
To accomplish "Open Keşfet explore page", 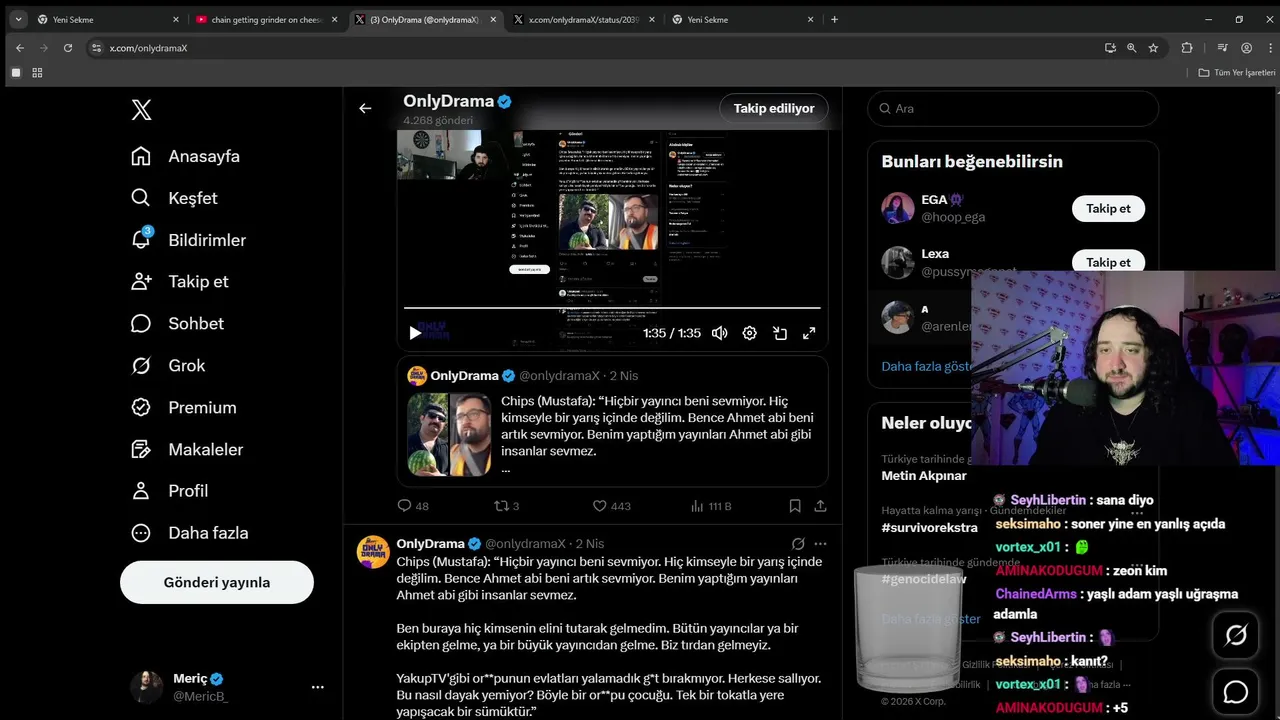I will coord(174,198).
